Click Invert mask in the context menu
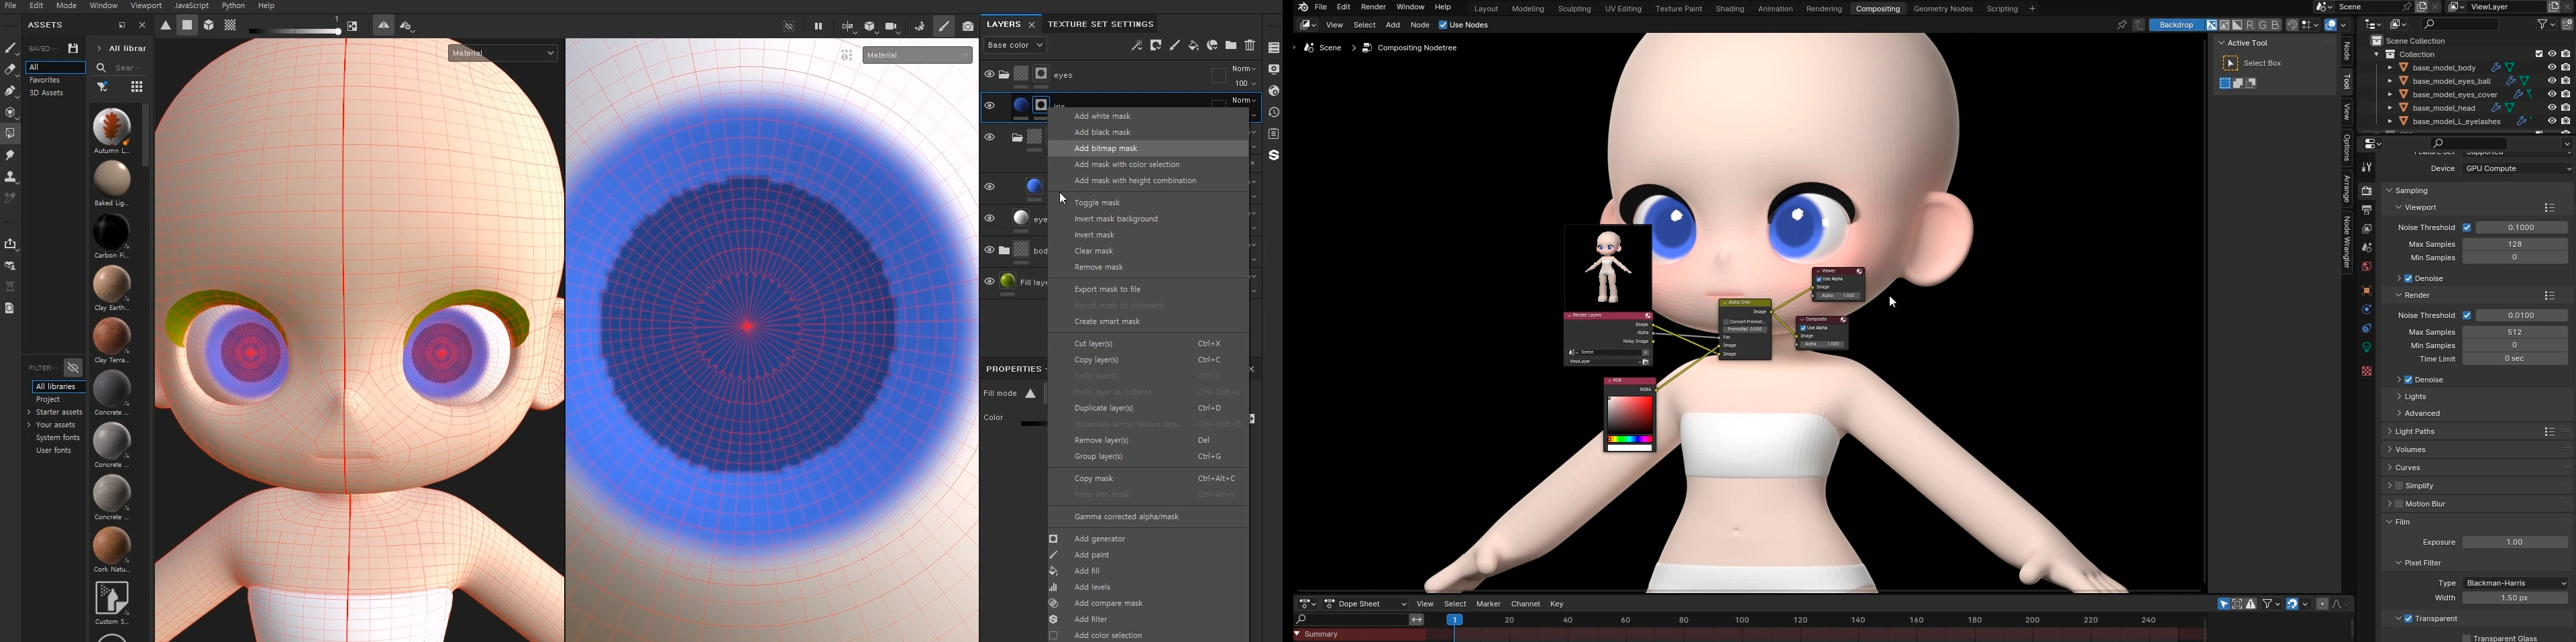The width and height of the screenshot is (2576, 642). coord(1094,234)
